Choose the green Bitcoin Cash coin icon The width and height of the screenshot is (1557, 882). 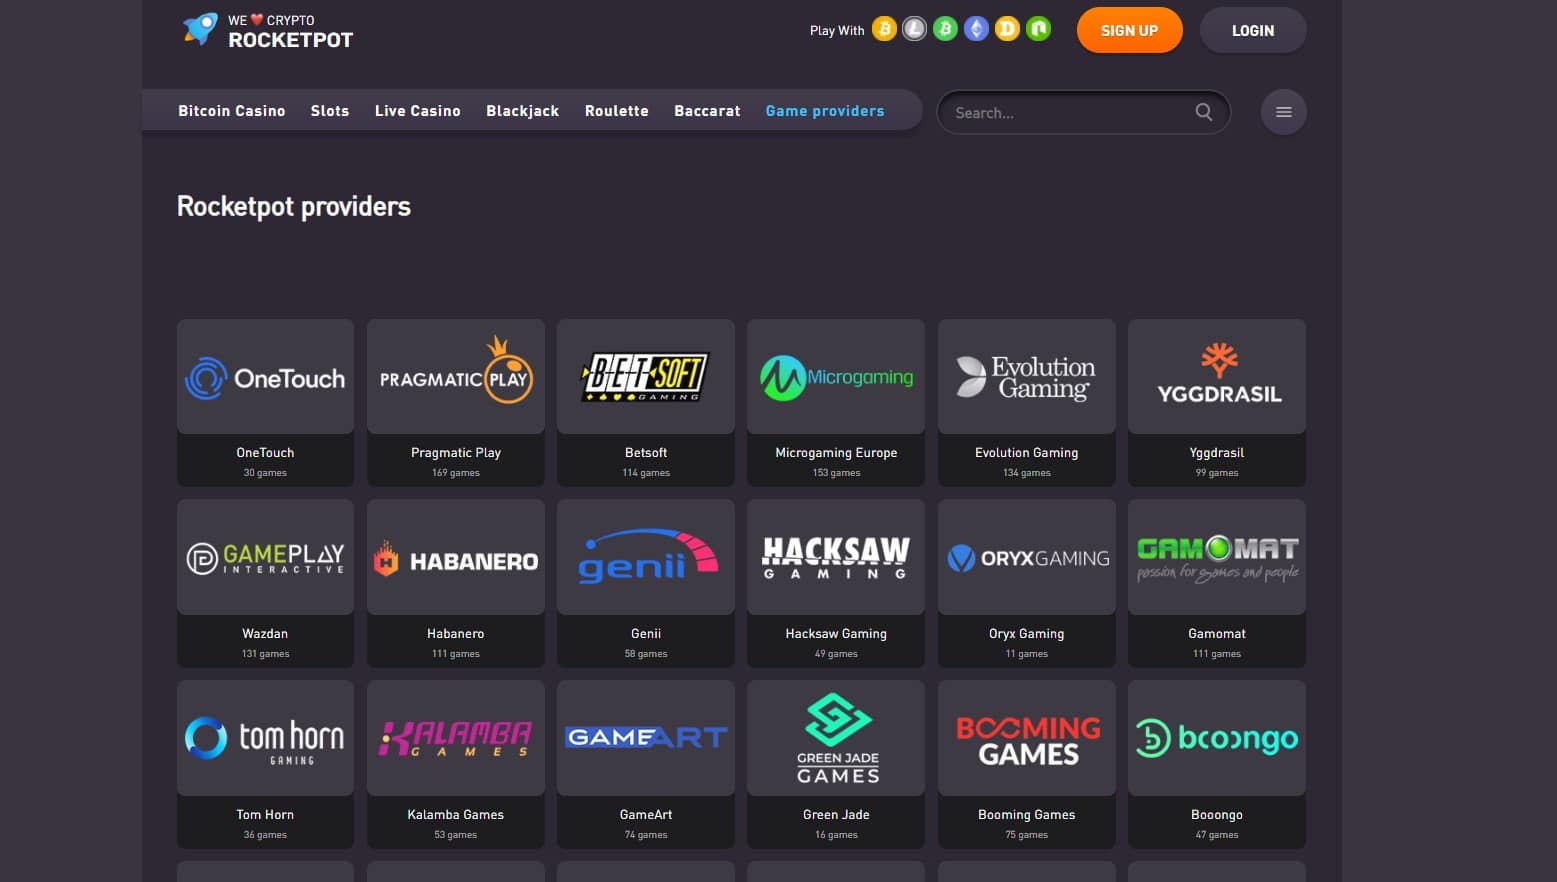[x=945, y=29]
